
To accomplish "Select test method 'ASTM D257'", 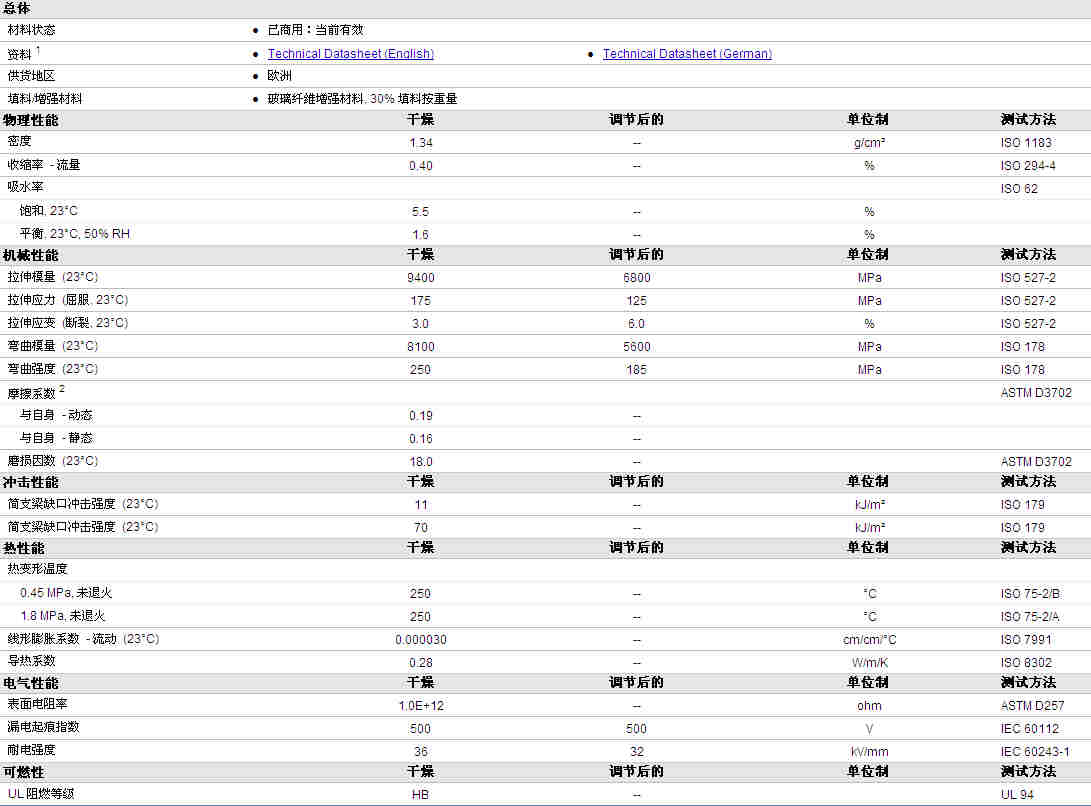I will point(1032,706).
